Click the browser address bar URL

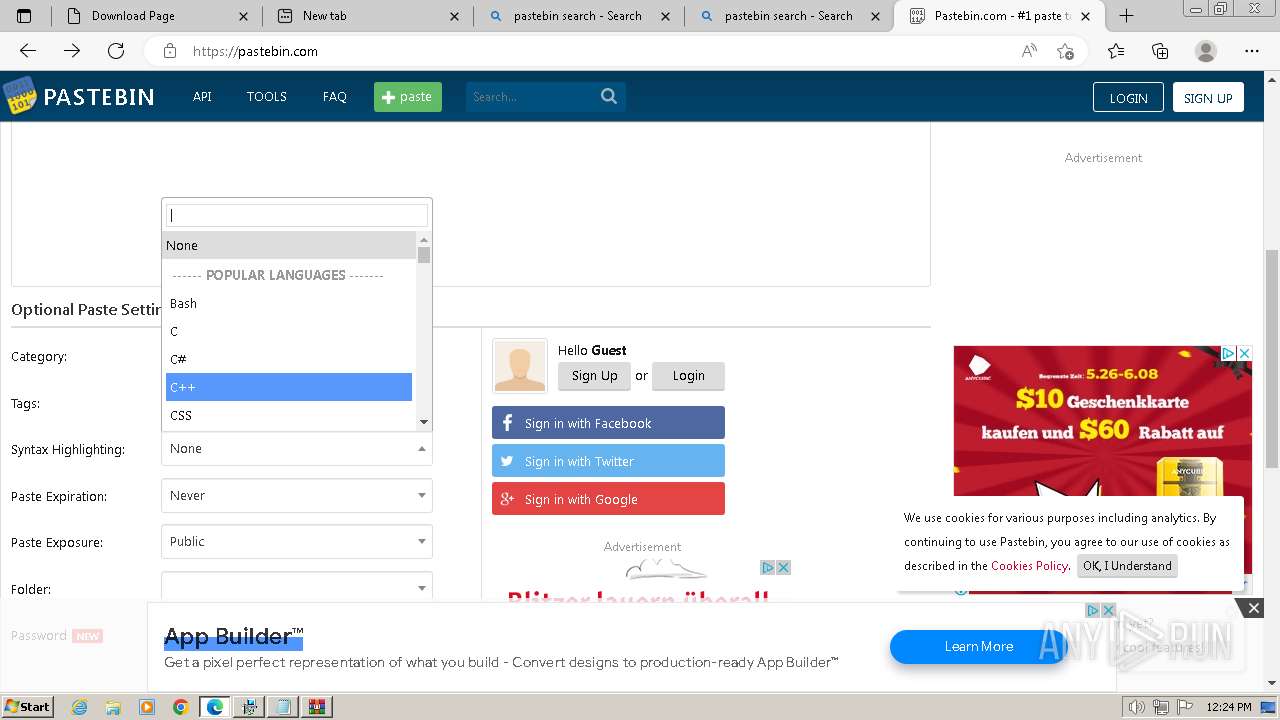pos(255,51)
